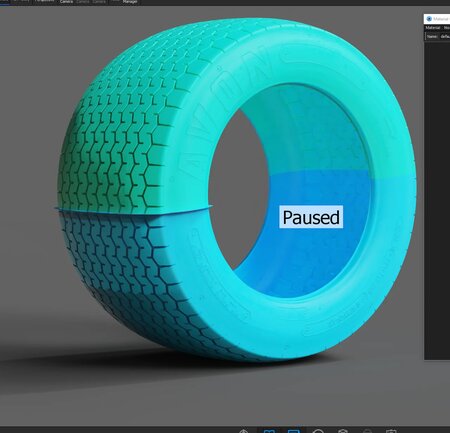Click the material Name field
Image resolution: width=450 pixels, height=433 pixels.
pyautogui.click(x=445, y=36)
